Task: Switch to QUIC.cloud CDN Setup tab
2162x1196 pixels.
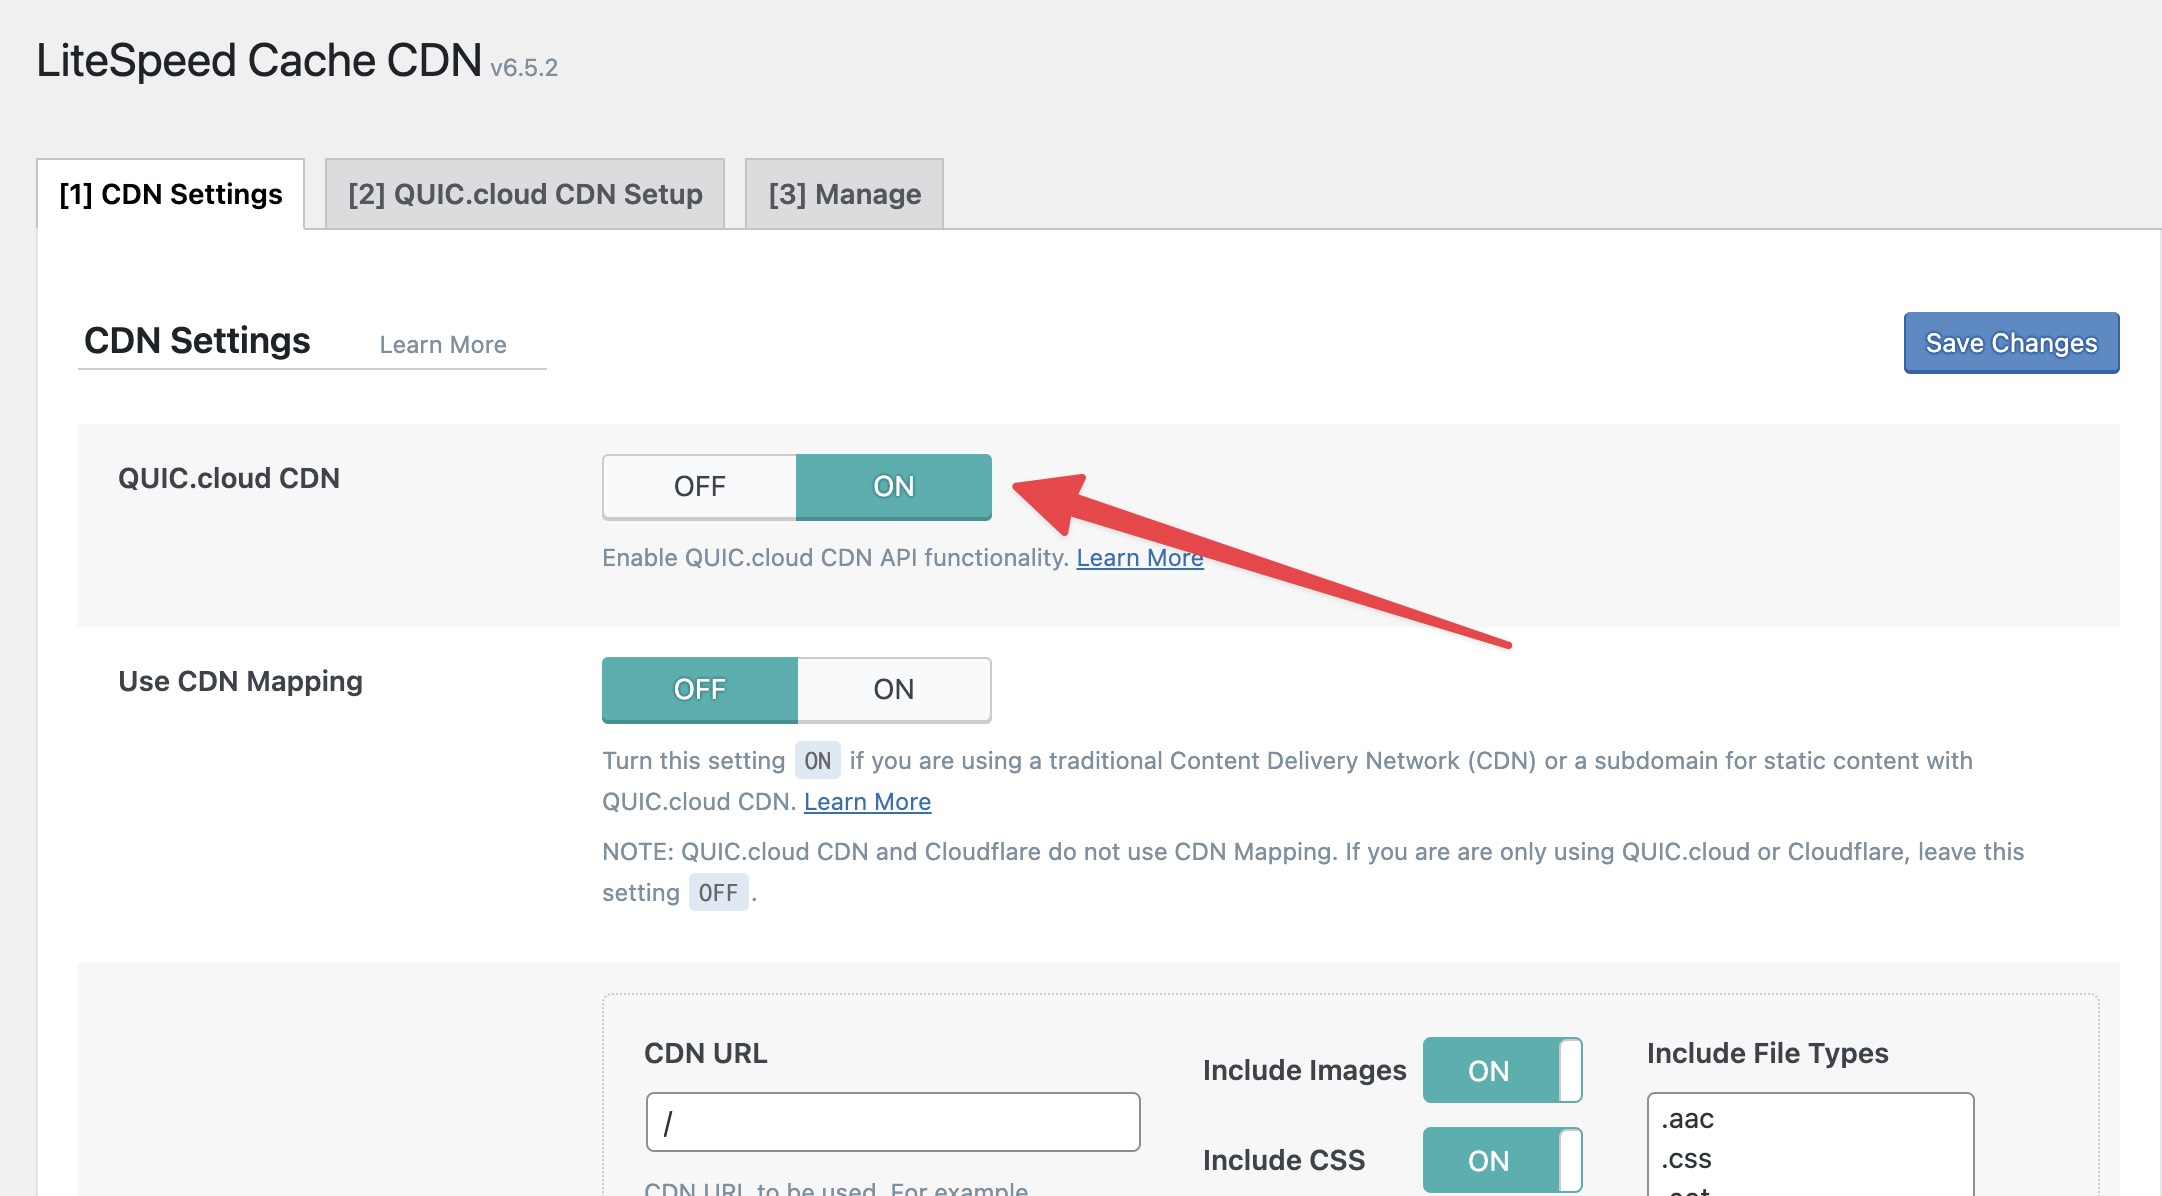Action: 525,194
